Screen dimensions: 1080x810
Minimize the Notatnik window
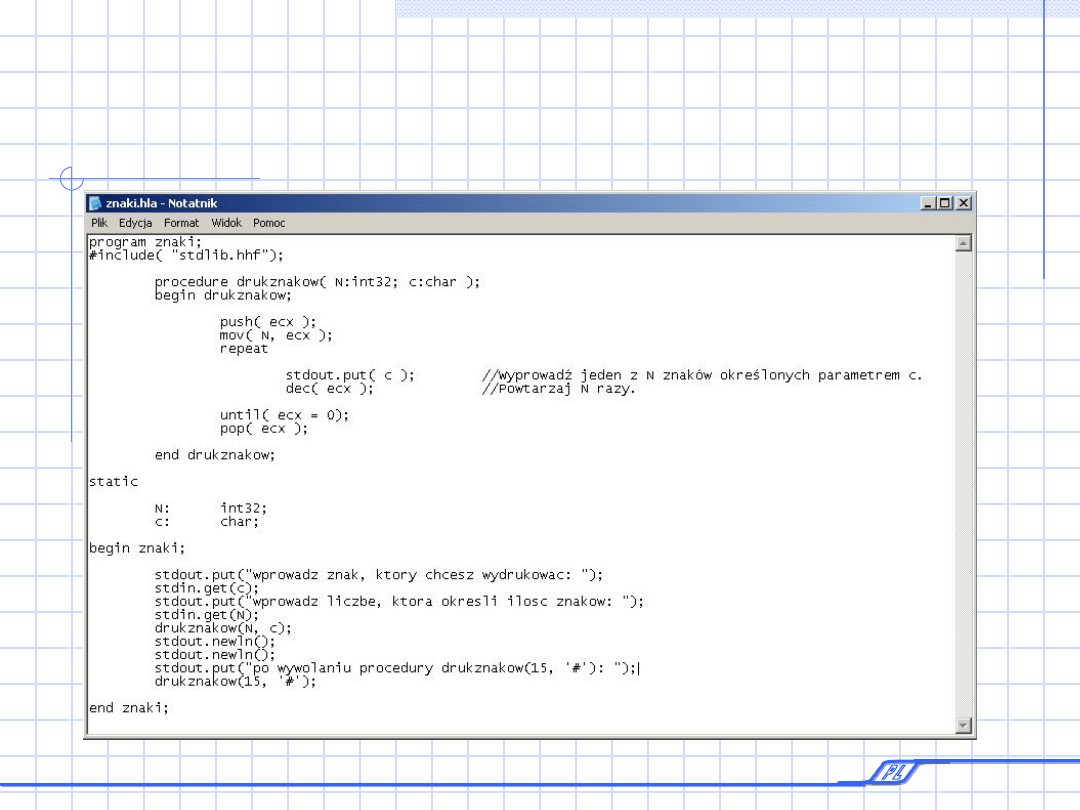929,203
